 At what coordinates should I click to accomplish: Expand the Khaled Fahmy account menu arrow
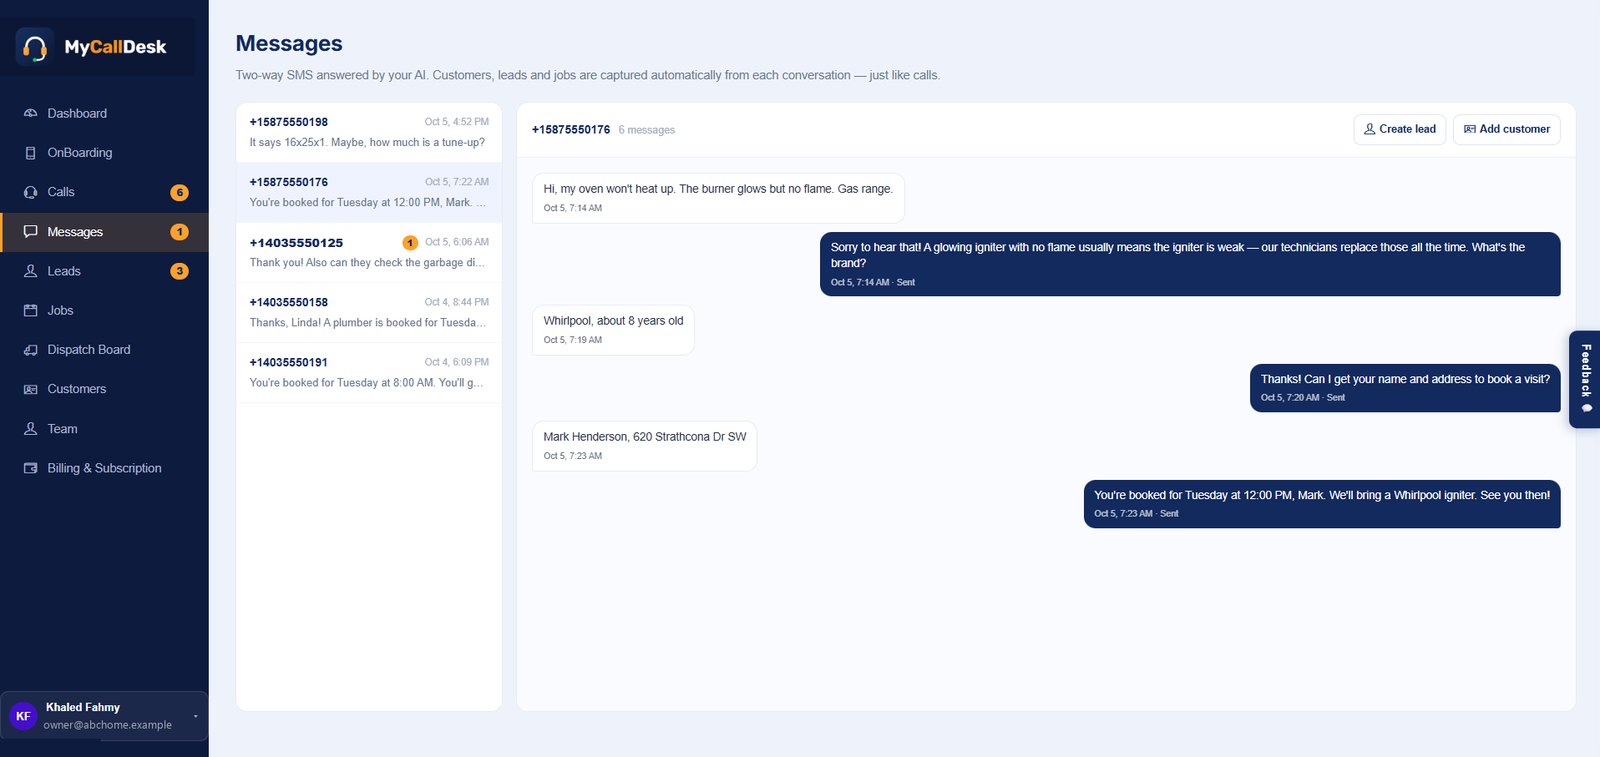pos(195,716)
